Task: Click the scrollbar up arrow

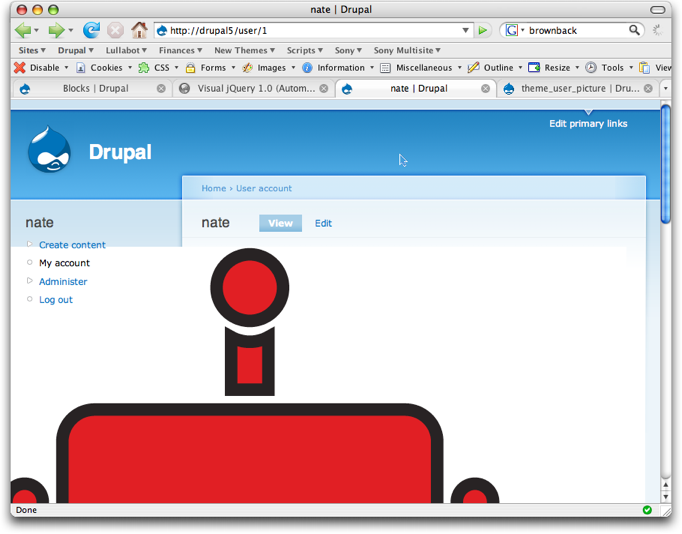Action: (x=665, y=484)
